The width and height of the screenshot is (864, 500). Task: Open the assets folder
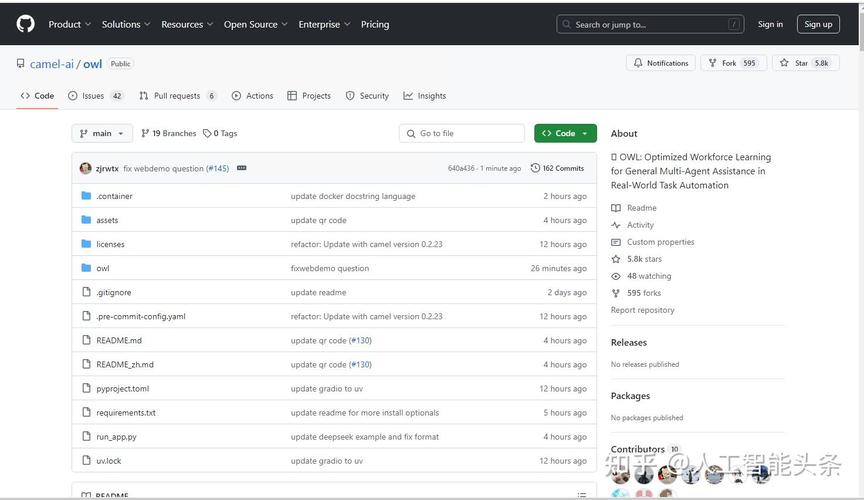pyautogui.click(x=107, y=220)
